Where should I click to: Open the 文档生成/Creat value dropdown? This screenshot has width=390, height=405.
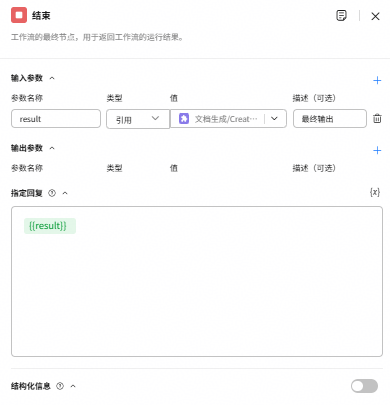(x=274, y=118)
